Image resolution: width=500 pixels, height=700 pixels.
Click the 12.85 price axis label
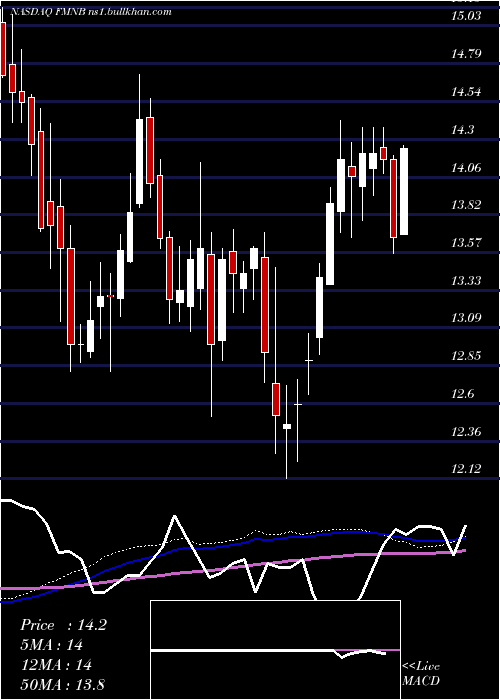click(x=467, y=356)
